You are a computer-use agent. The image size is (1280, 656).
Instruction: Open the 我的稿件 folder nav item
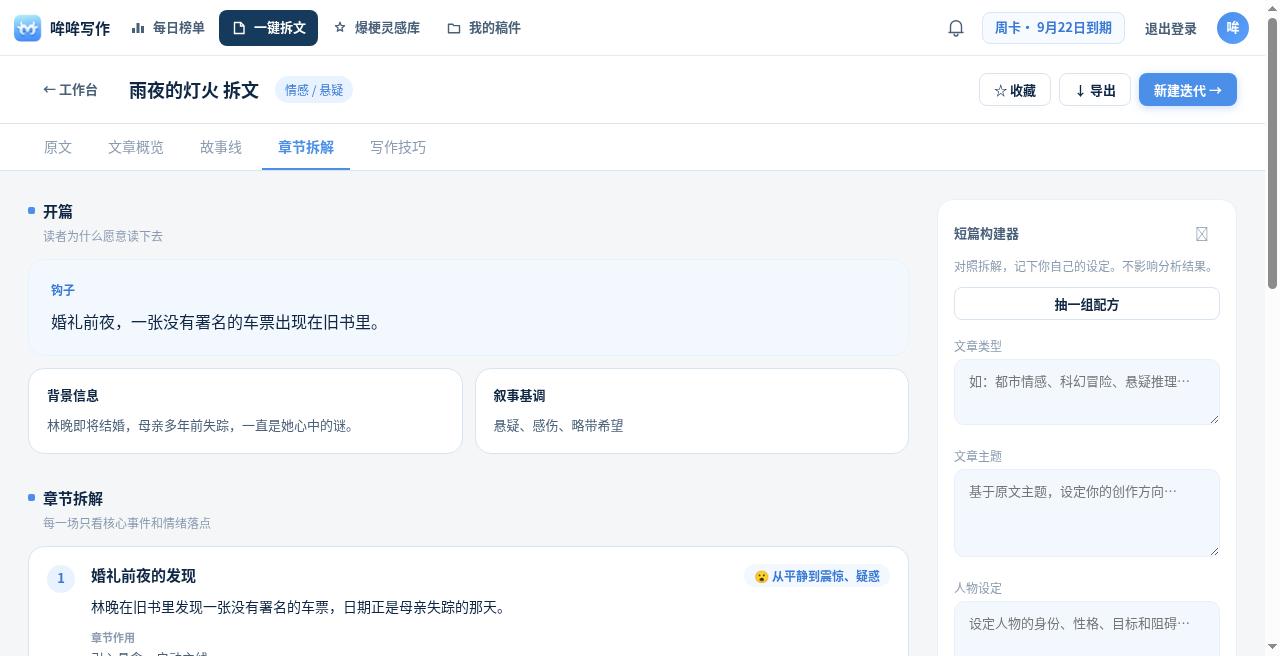click(x=484, y=28)
